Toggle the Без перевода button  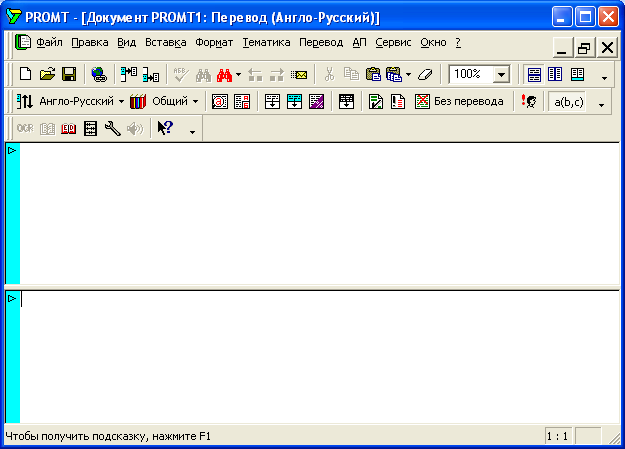click(x=459, y=101)
